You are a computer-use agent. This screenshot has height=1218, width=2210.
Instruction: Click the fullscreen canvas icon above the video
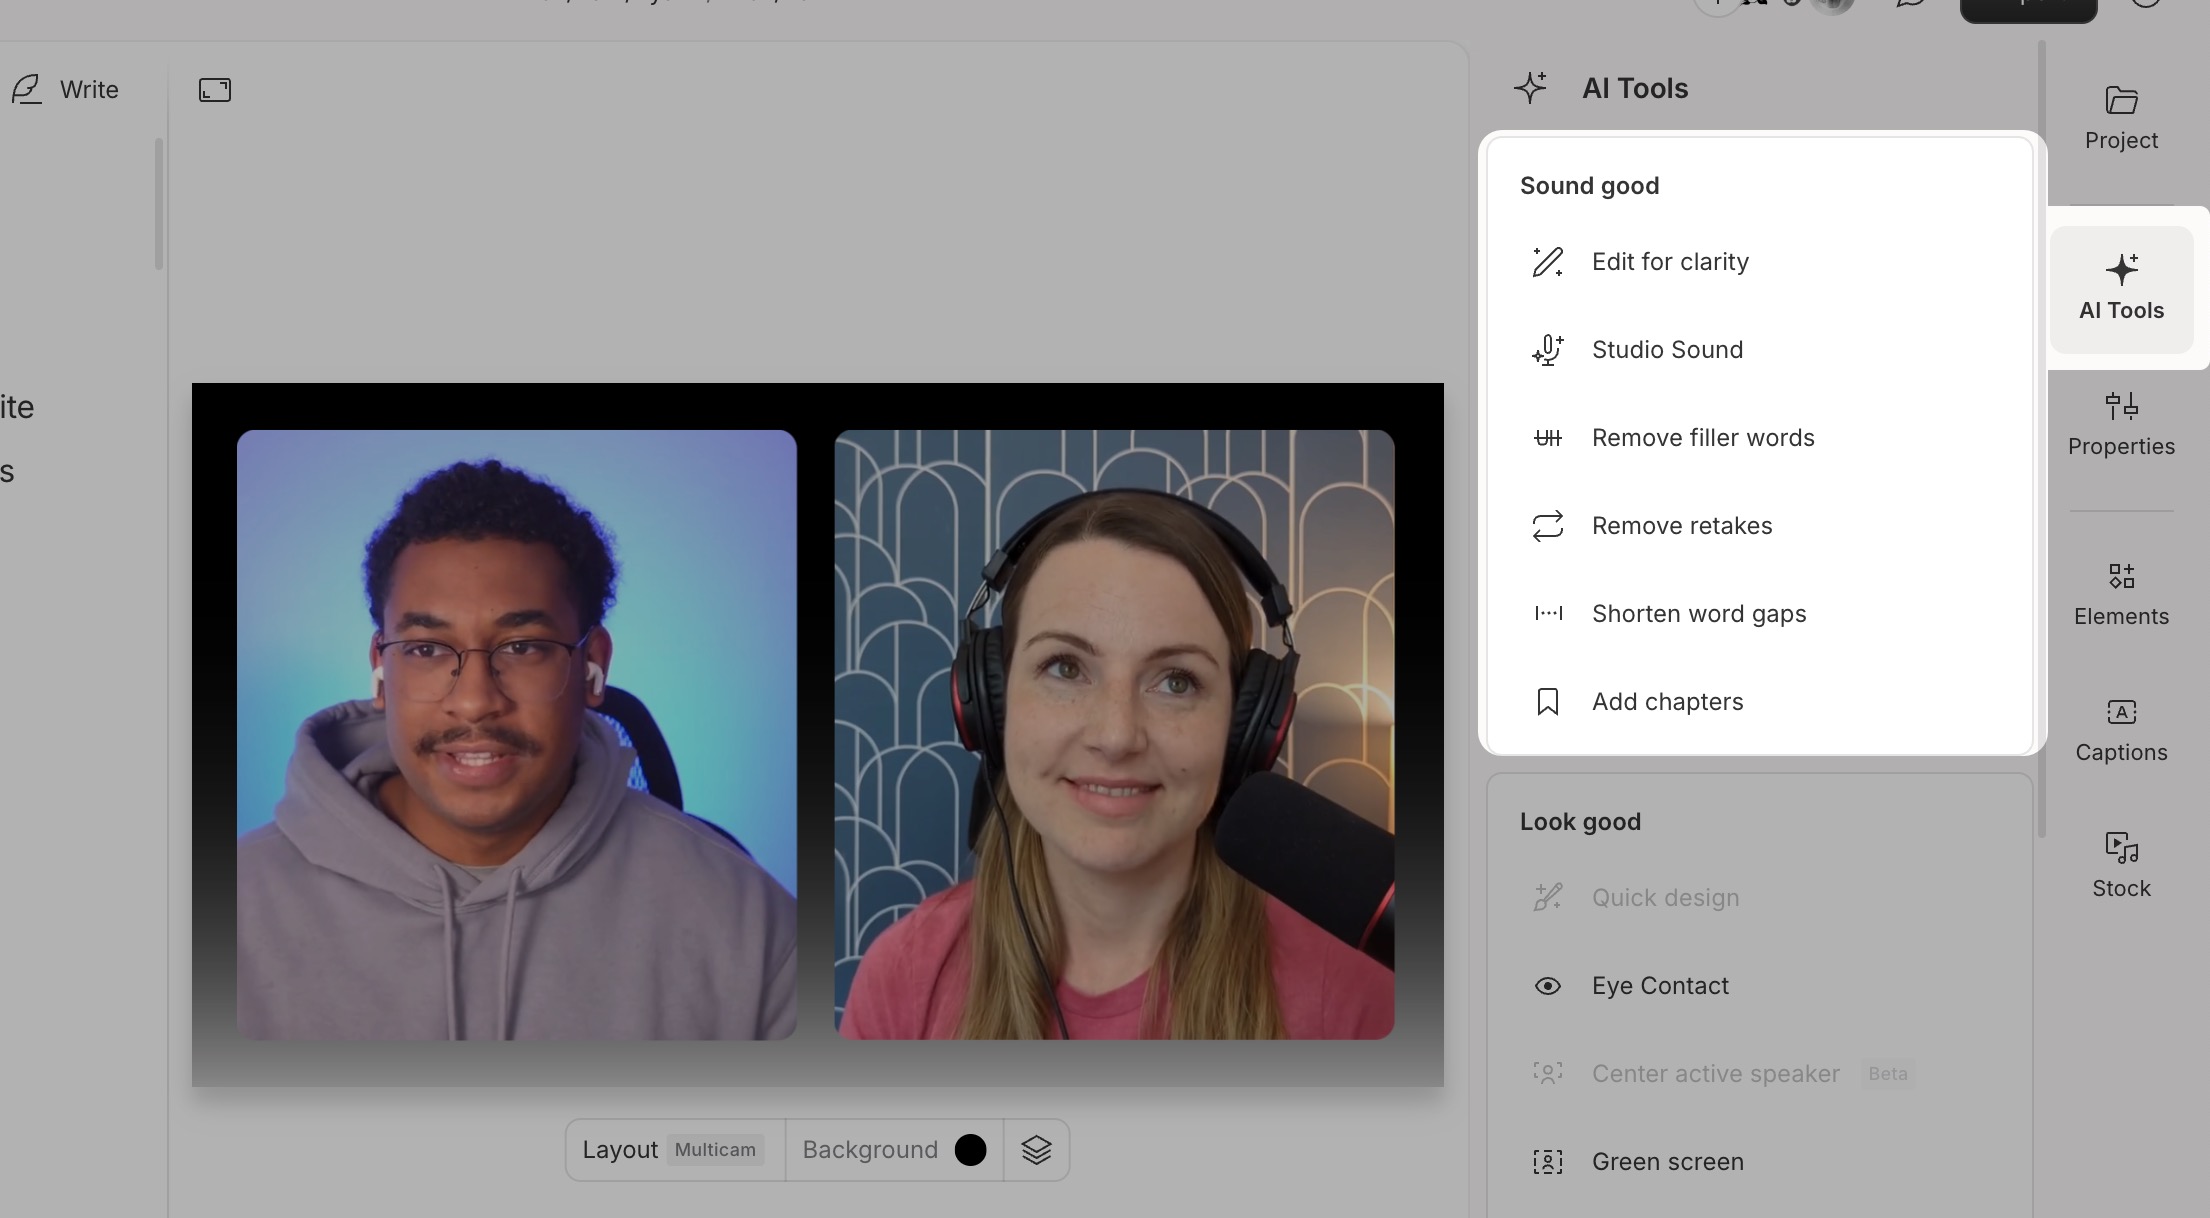pyautogui.click(x=214, y=89)
